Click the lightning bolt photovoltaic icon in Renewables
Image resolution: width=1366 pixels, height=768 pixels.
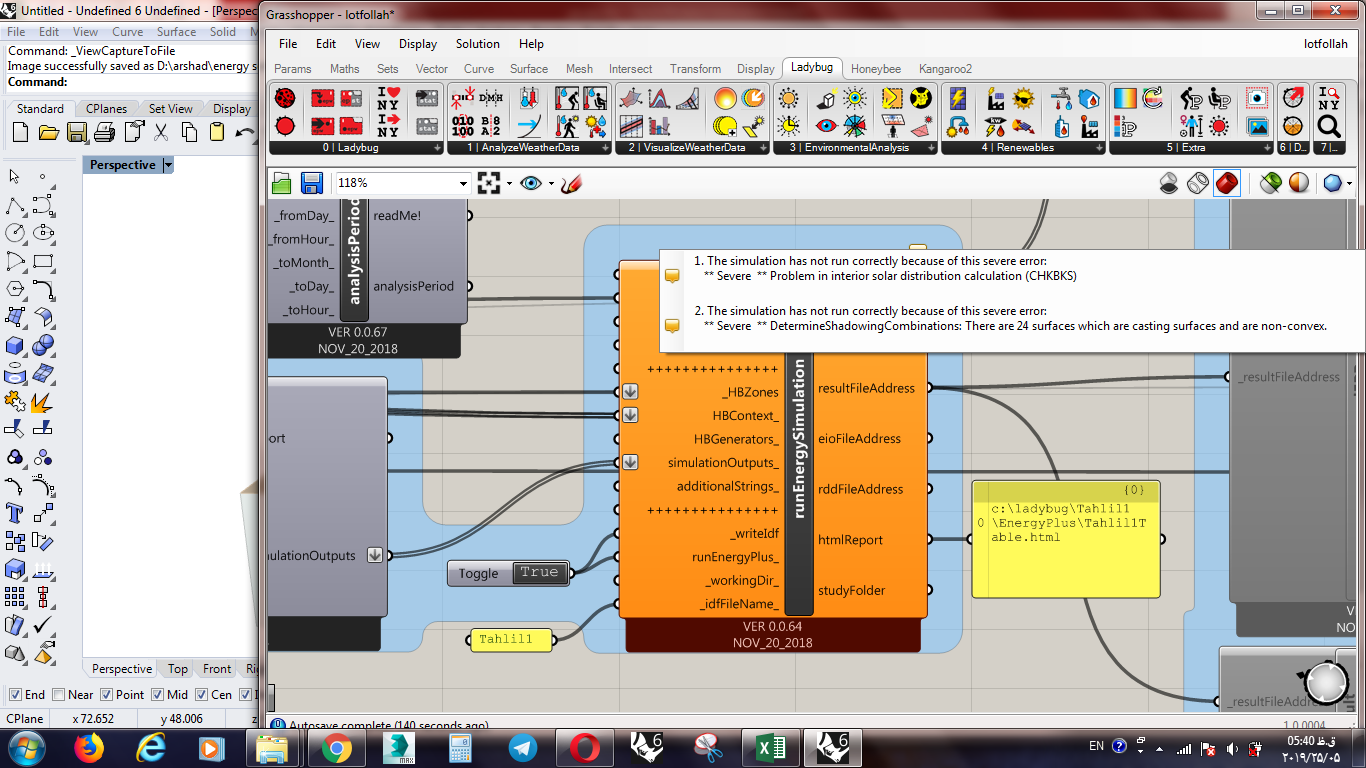[x=958, y=99]
